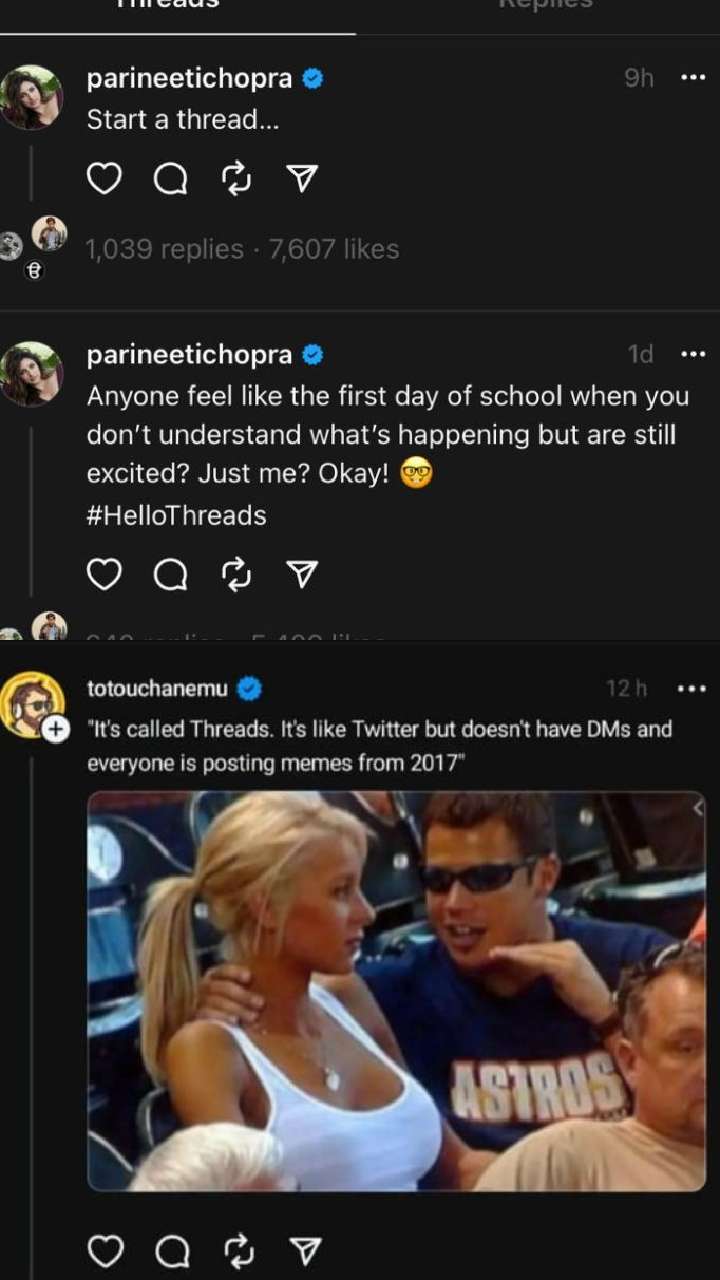Like the "Start a thread..." post

click(x=104, y=179)
